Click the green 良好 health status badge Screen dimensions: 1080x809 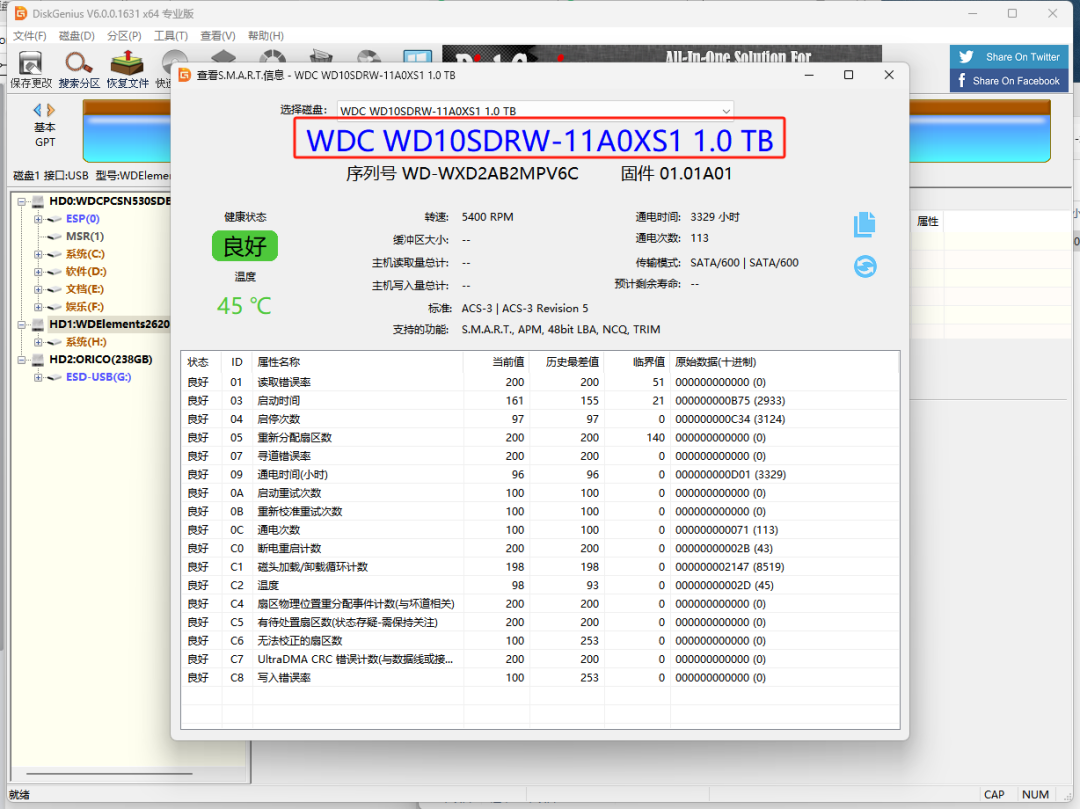coord(245,246)
